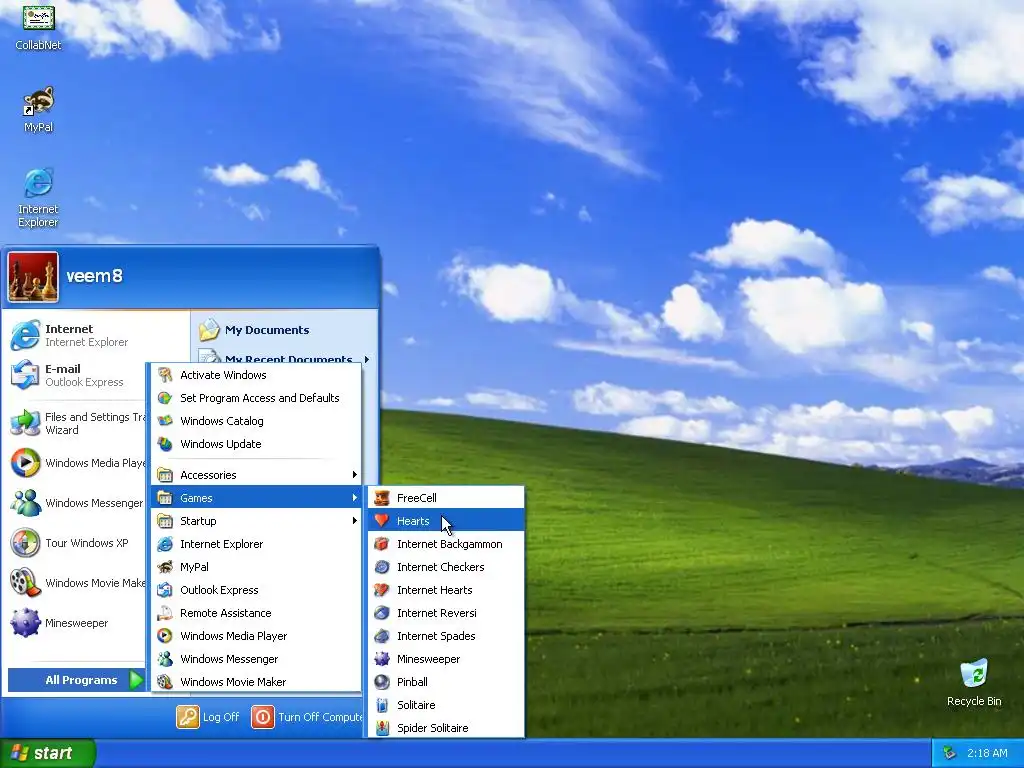1024x768 pixels.
Task: Click the system tray notification icon
Action: [950, 753]
